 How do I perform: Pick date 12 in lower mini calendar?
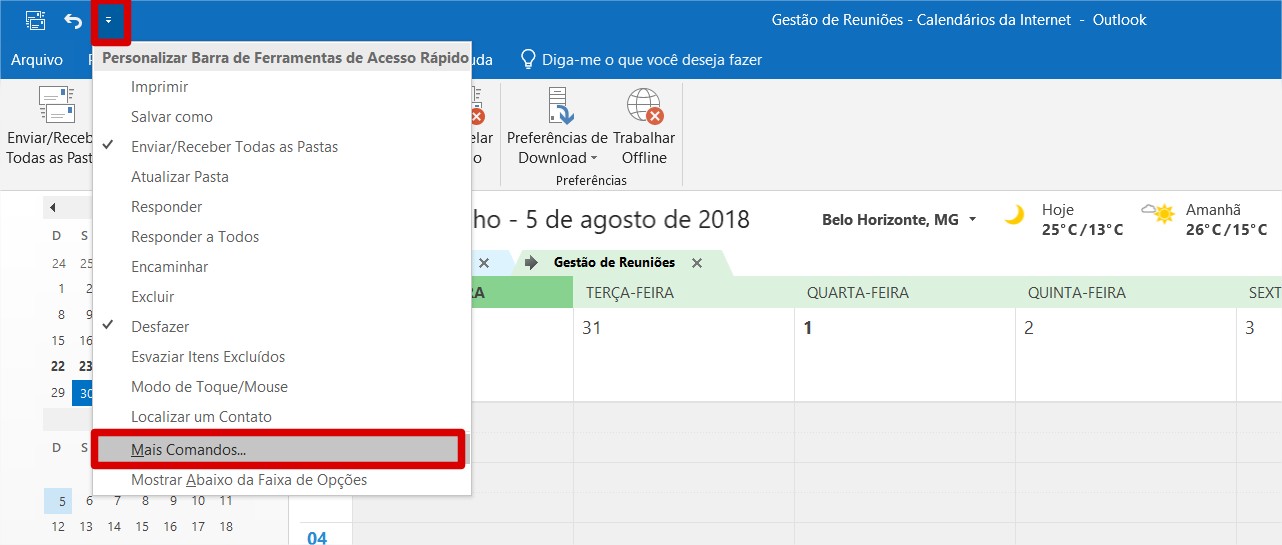(x=58, y=526)
